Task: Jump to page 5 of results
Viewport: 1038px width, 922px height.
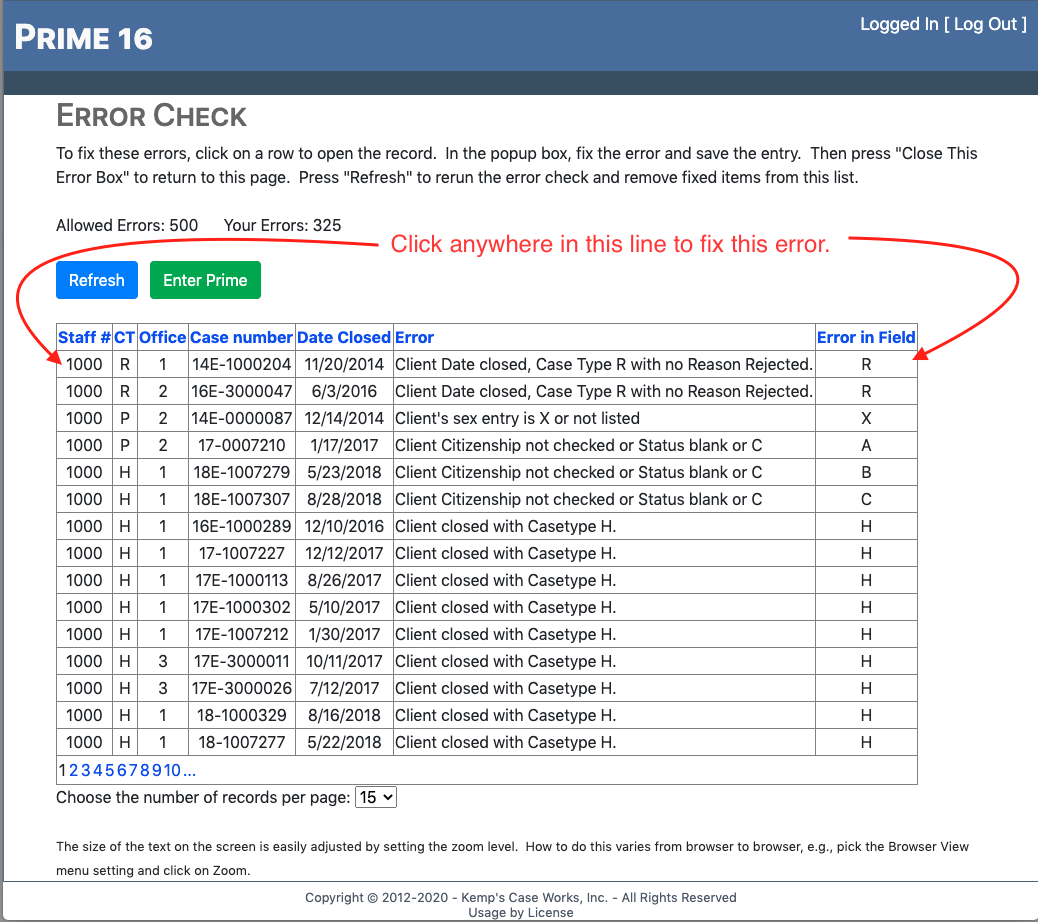Action: click(108, 770)
